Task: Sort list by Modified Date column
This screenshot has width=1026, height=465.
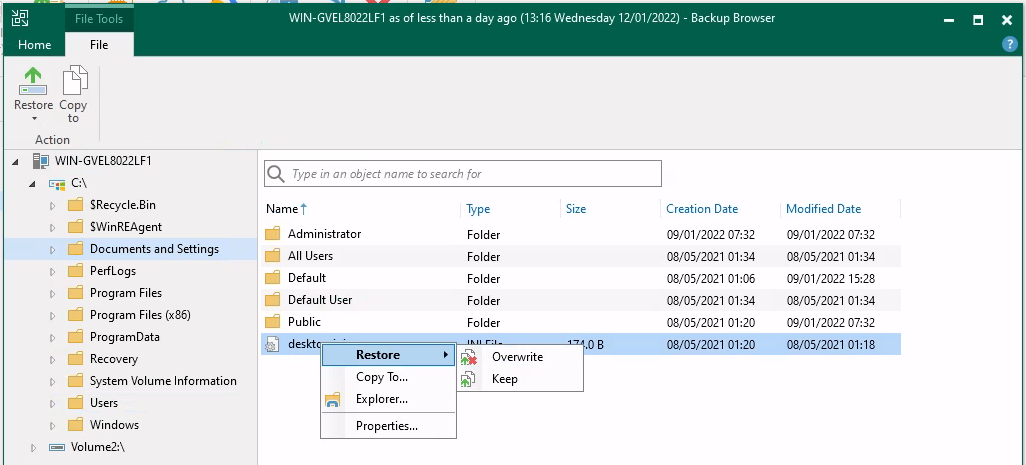Action: click(x=823, y=209)
